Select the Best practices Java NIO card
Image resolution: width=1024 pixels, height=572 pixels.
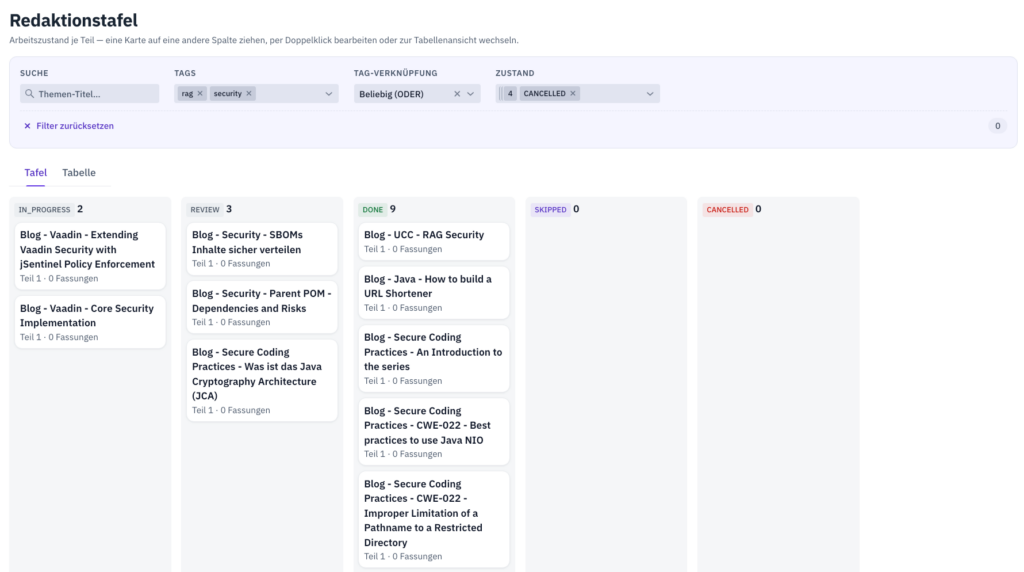pos(434,432)
